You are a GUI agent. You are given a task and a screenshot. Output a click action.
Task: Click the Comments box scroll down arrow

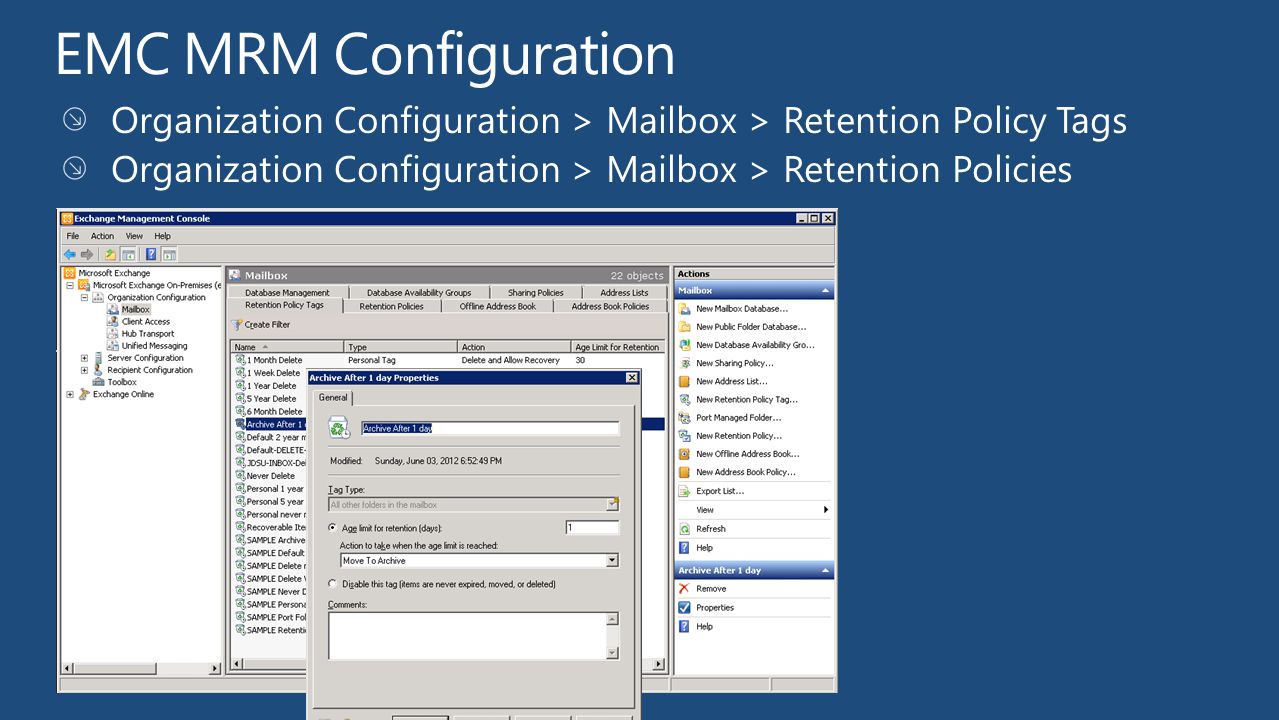point(613,653)
